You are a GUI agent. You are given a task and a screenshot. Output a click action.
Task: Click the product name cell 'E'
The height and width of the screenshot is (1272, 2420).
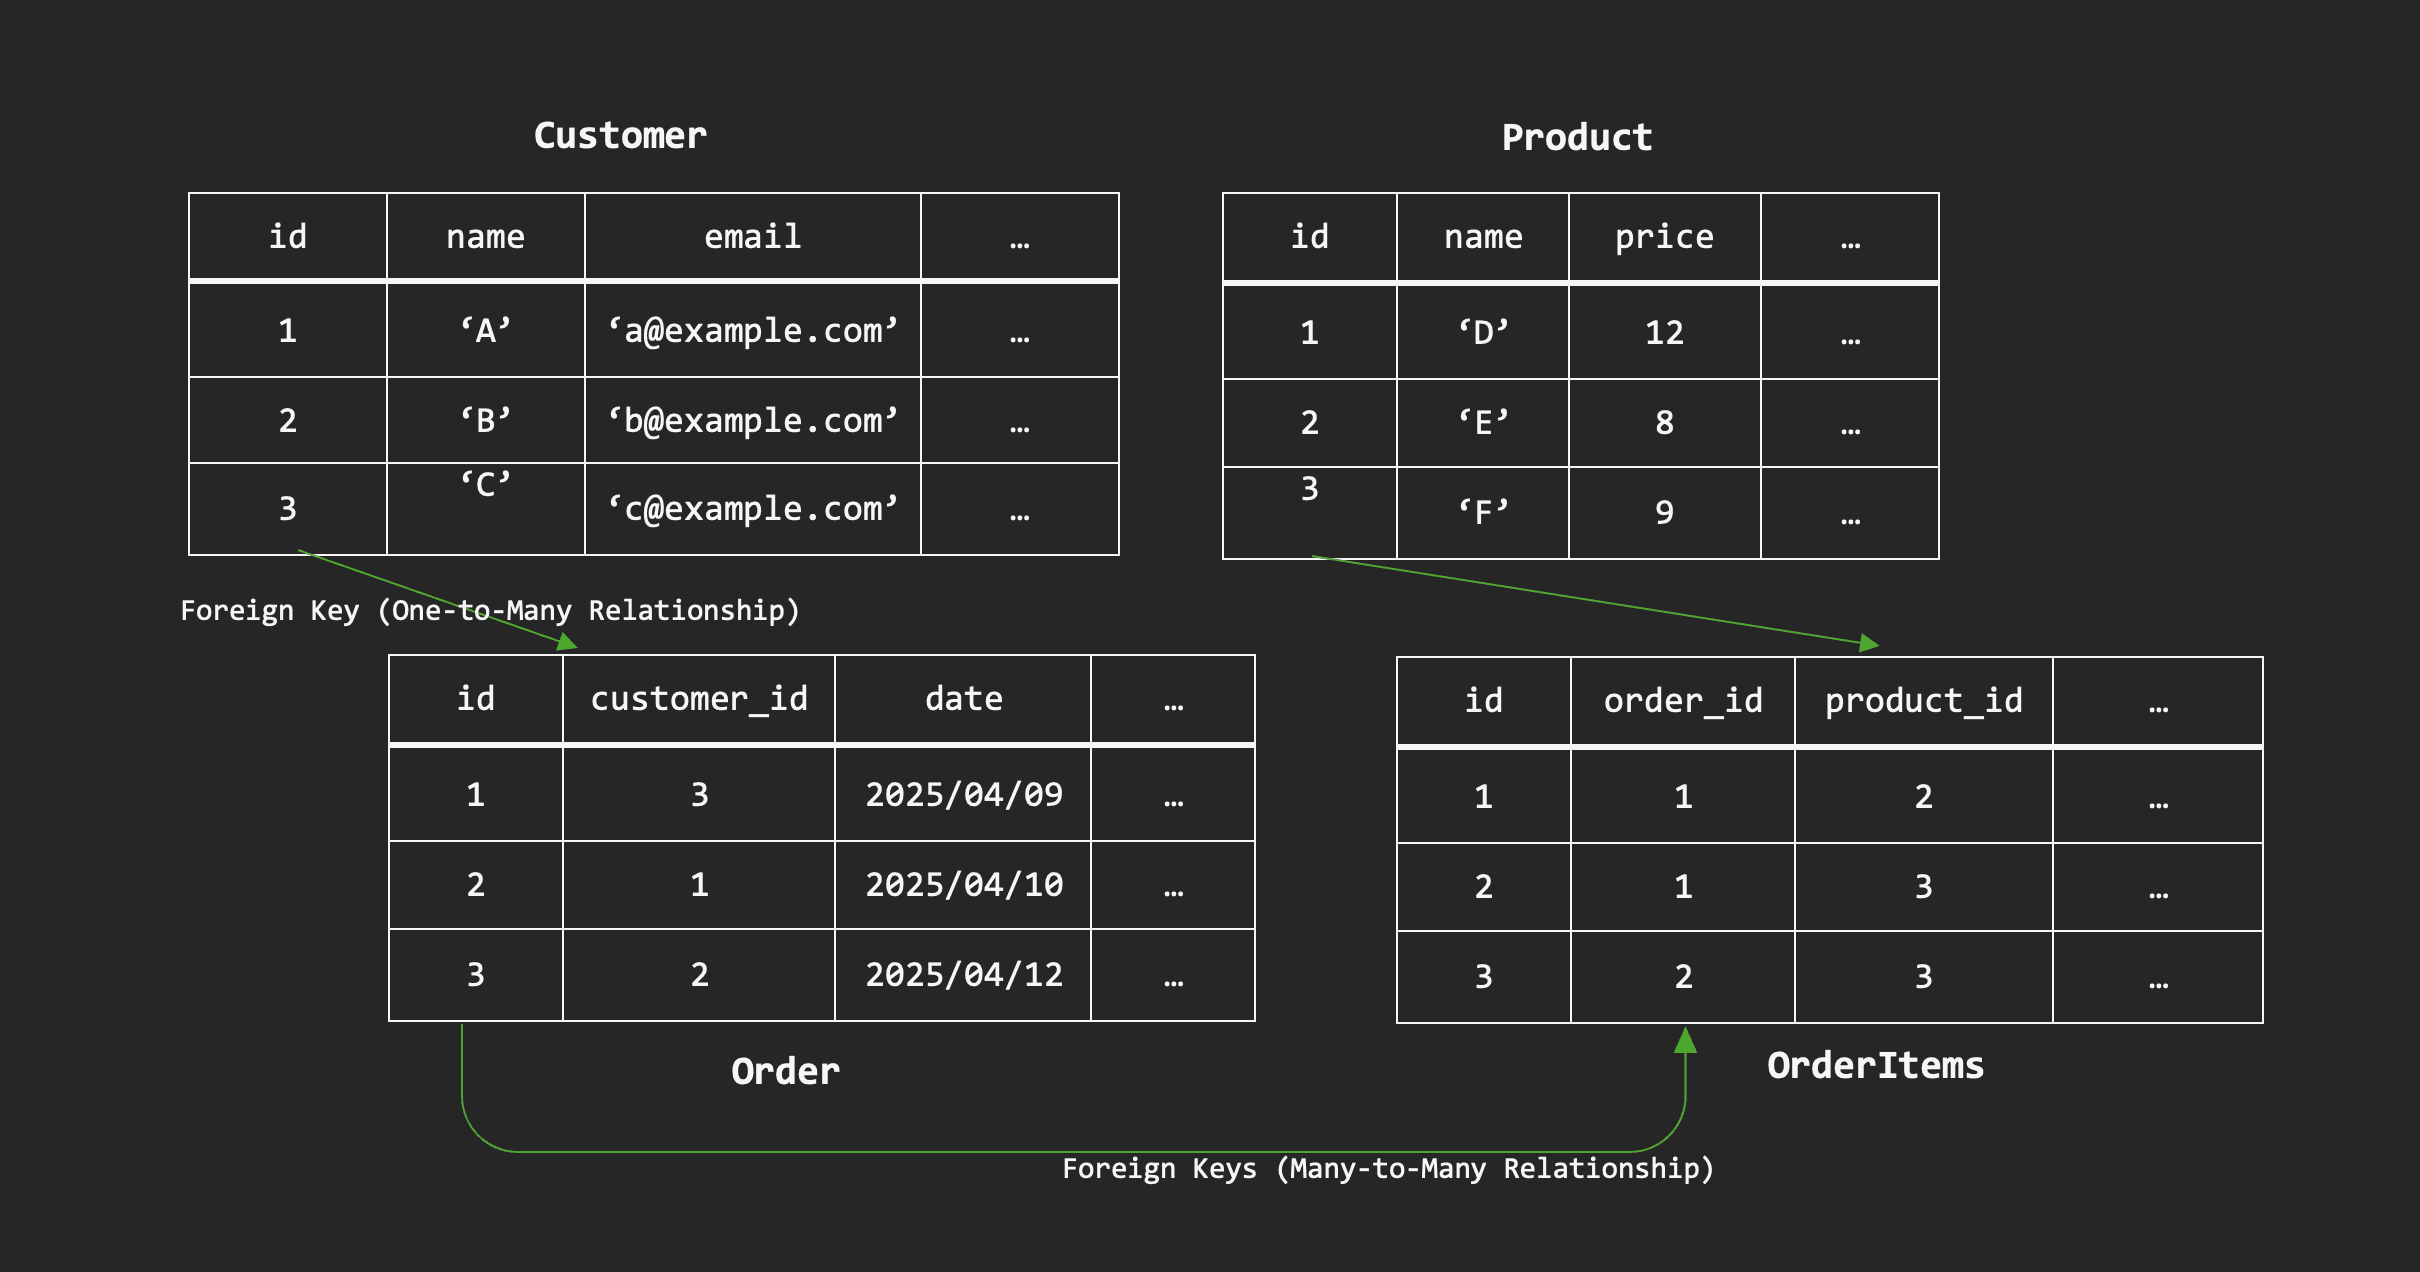pyautogui.click(x=1483, y=423)
